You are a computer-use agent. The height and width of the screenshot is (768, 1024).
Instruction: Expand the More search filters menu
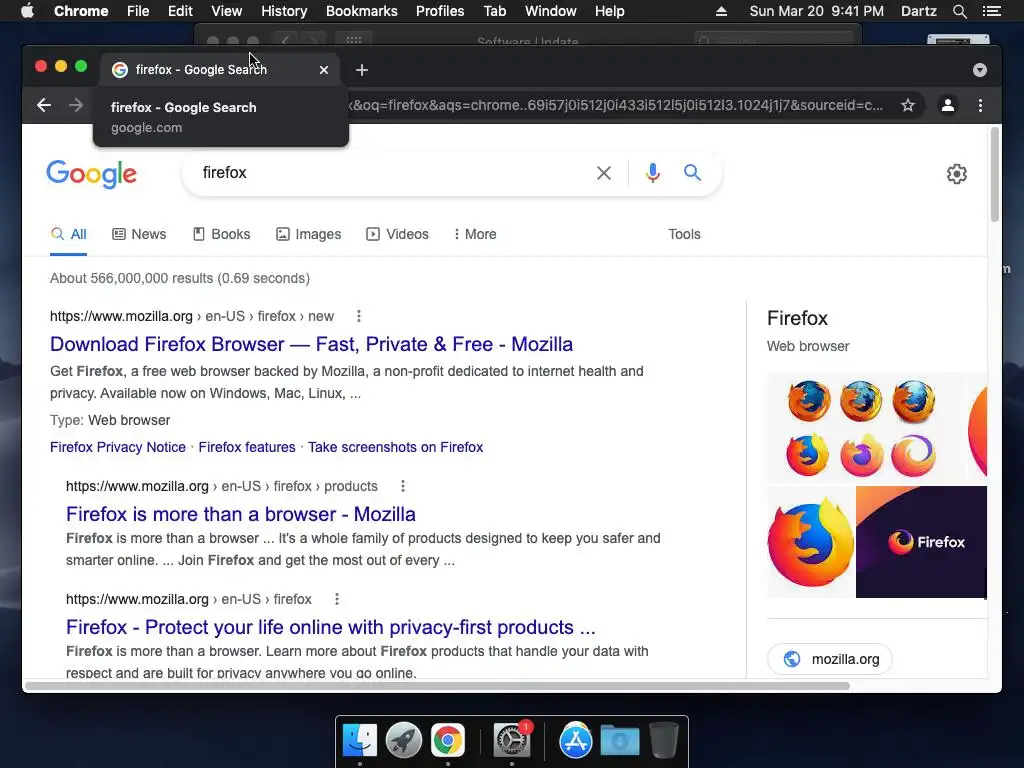(475, 234)
